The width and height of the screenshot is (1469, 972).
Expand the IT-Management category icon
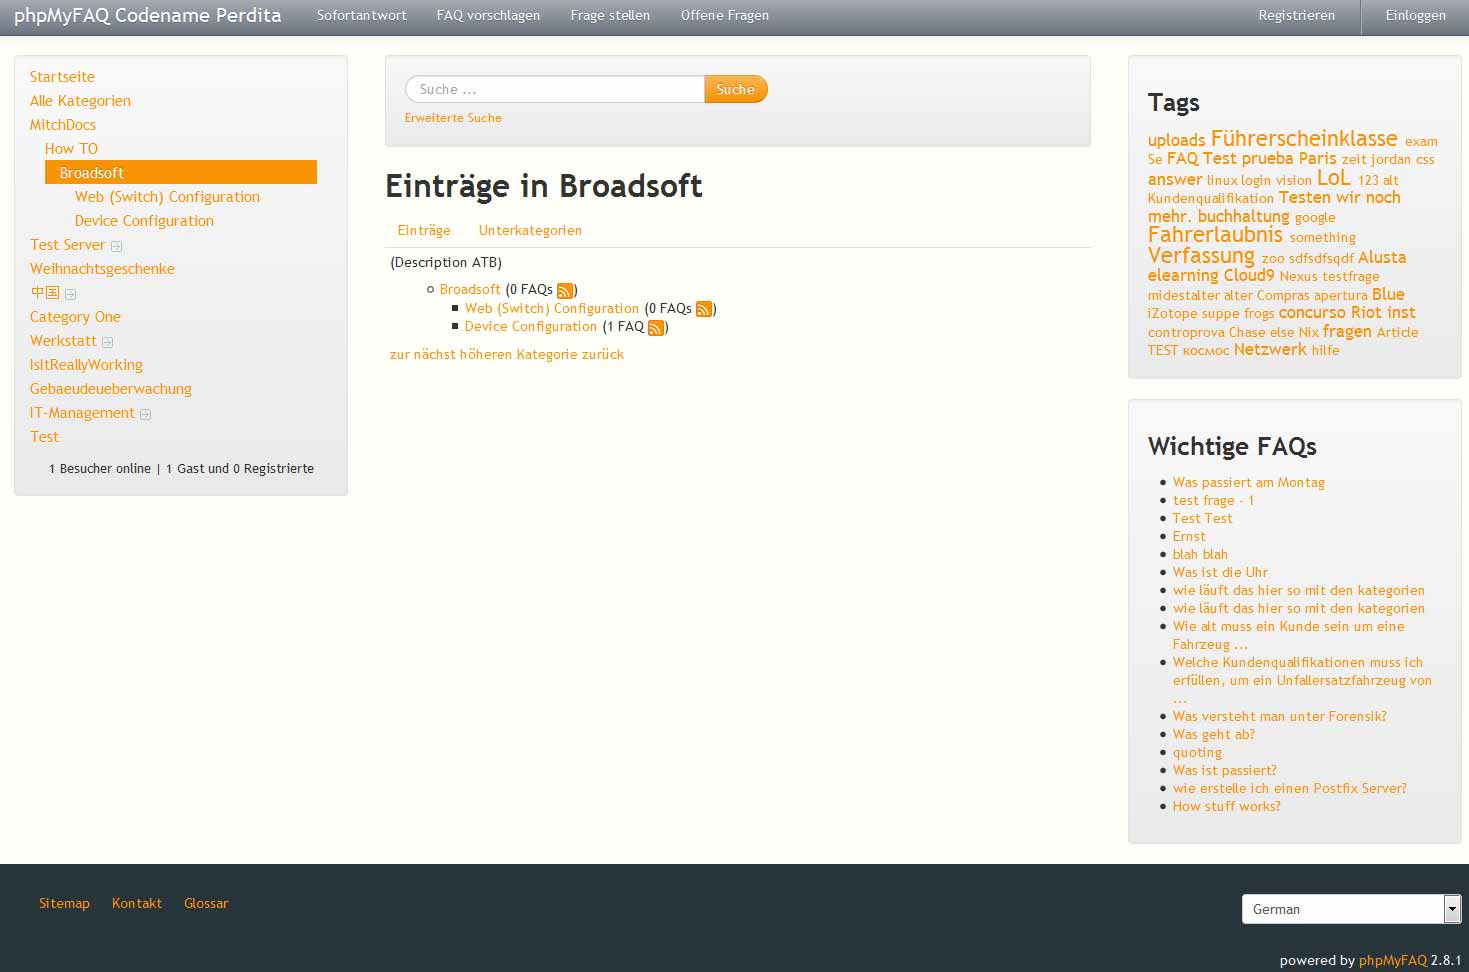[145, 414]
